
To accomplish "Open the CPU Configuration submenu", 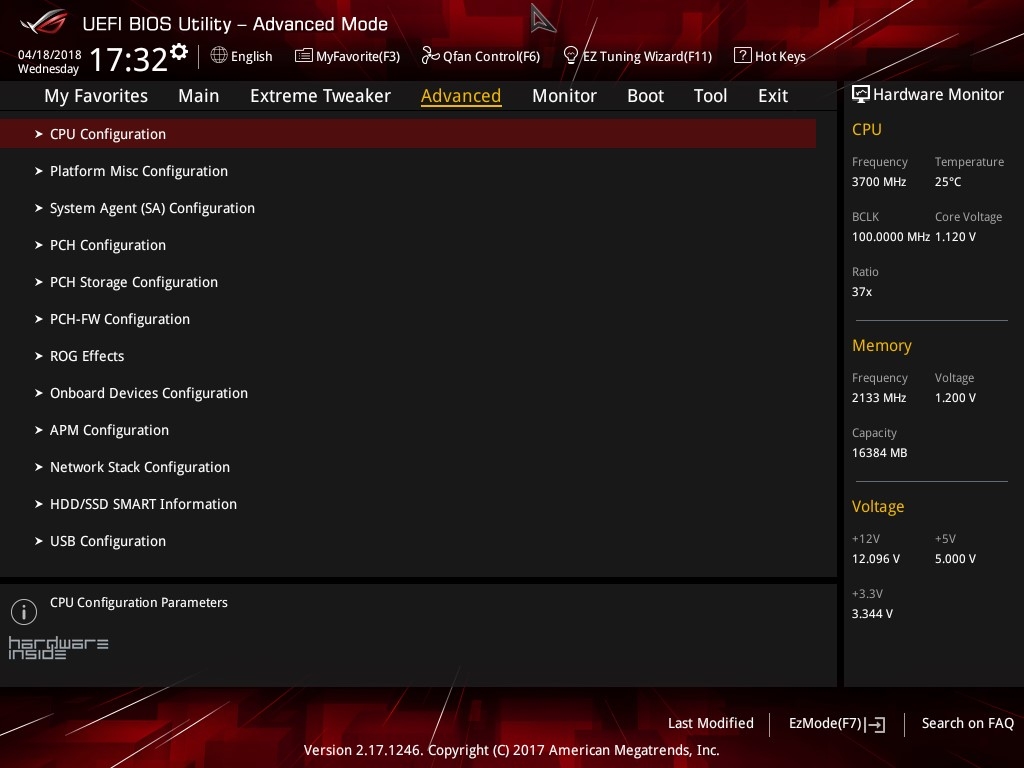I will coord(408,134).
